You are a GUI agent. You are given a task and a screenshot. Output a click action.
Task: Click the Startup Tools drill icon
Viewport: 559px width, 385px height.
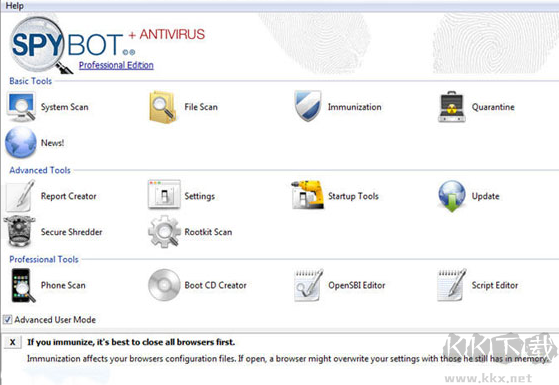pyautogui.click(x=308, y=195)
